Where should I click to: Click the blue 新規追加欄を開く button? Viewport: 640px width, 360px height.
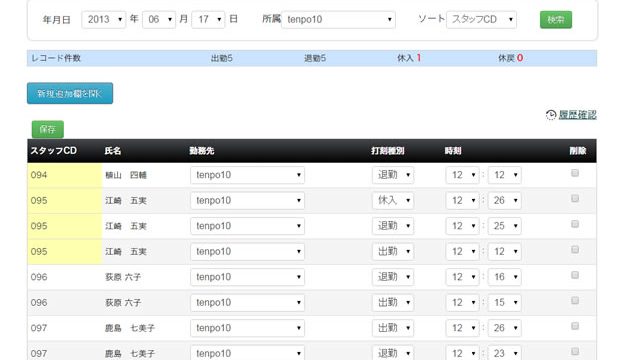[70, 93]
